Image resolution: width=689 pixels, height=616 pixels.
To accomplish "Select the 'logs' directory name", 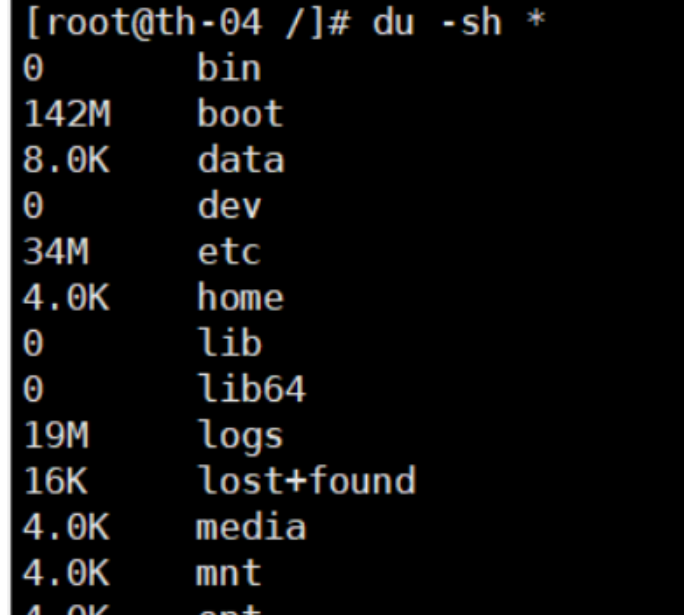I will pos(240,436).
